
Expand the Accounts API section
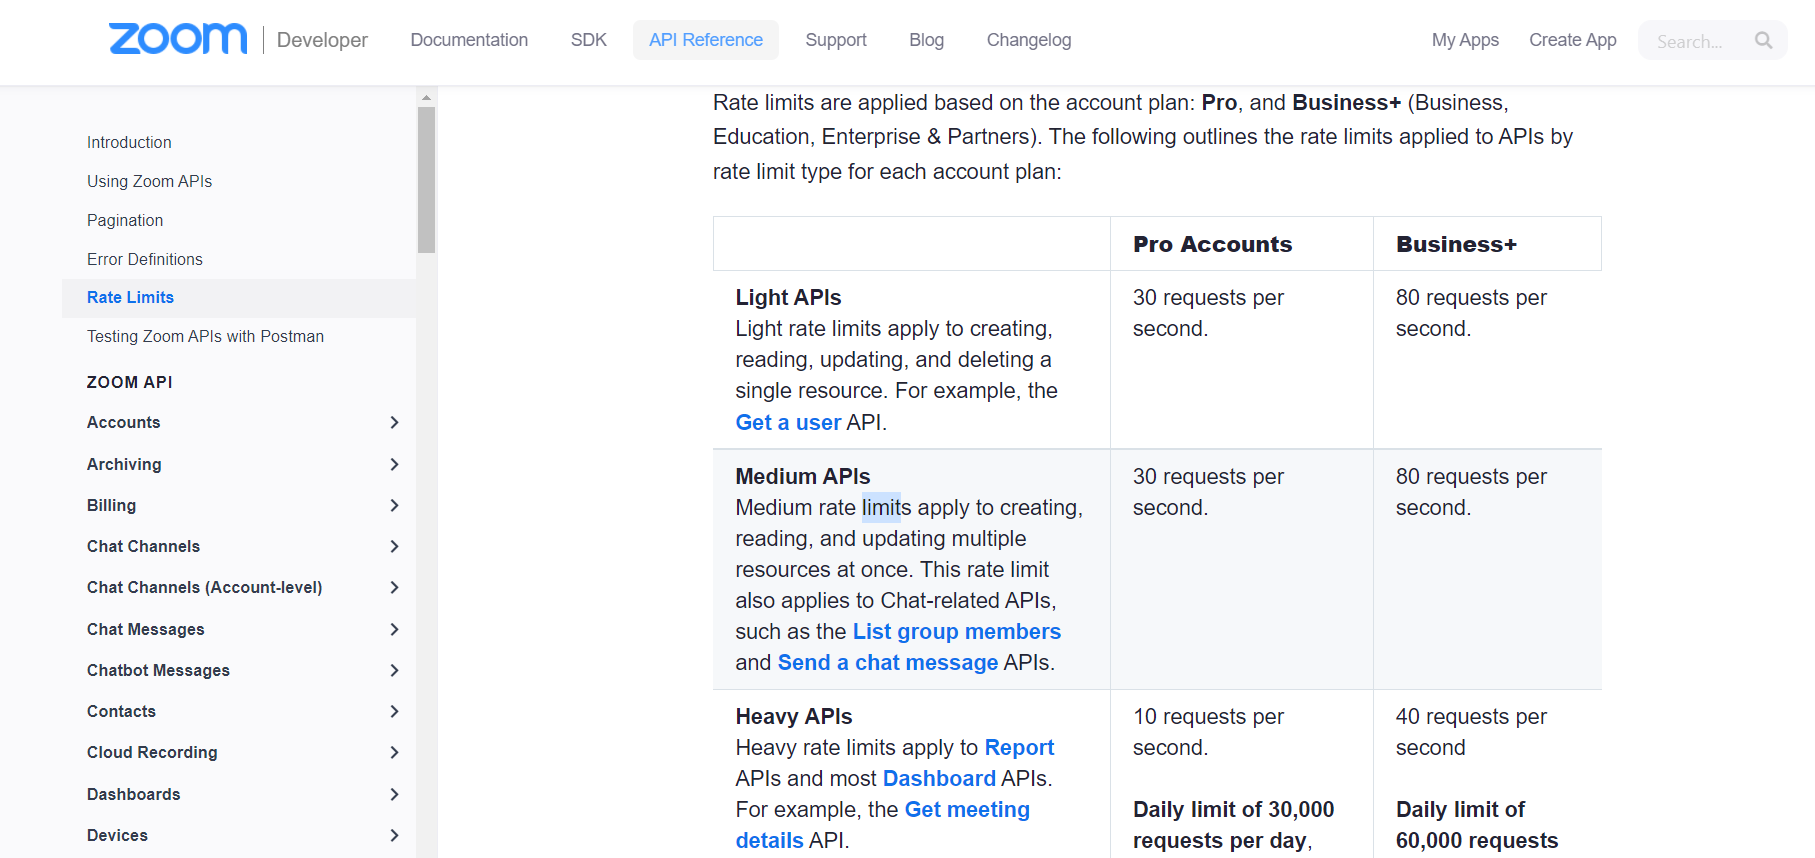point(394,422)
